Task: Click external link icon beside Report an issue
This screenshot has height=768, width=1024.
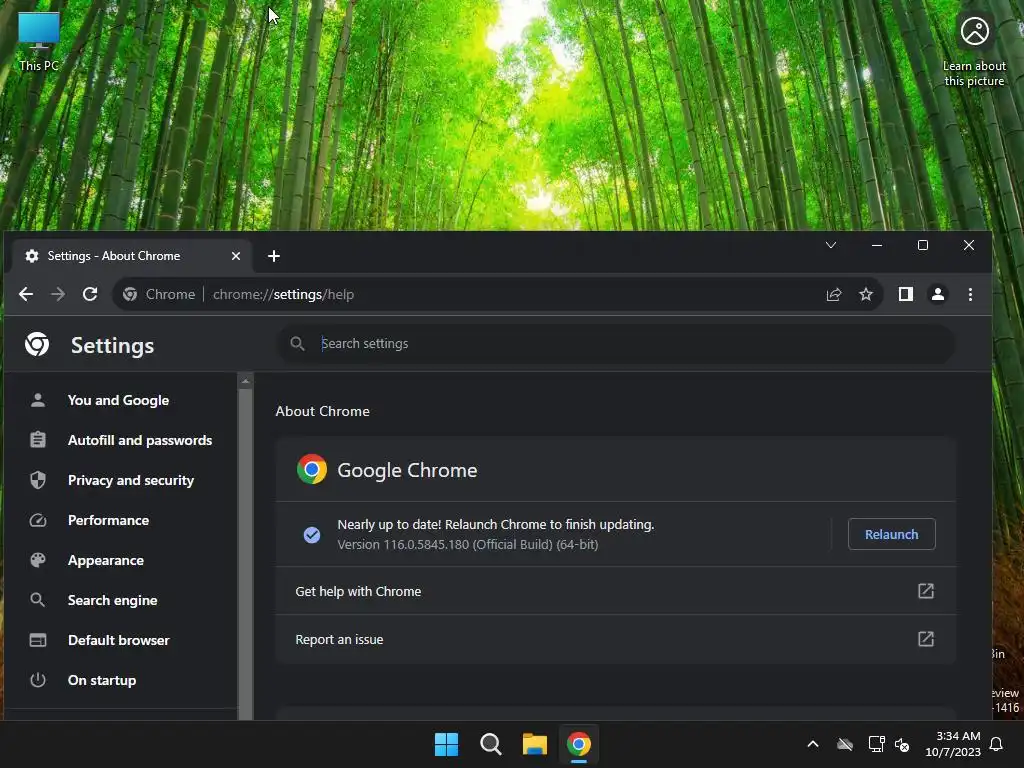Action: pos(926,639)
